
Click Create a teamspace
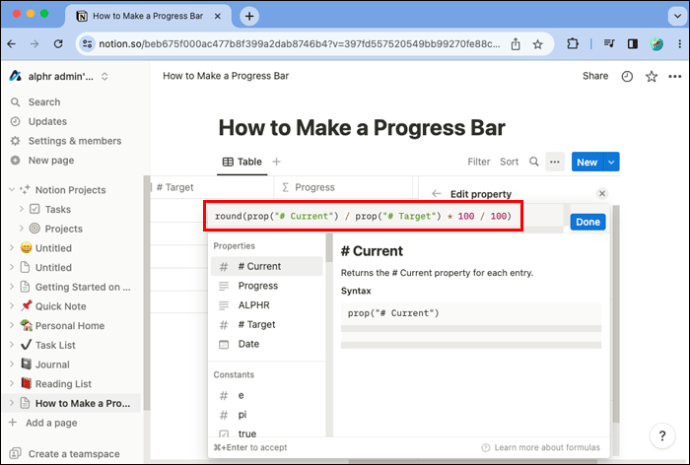click(73, 454)
